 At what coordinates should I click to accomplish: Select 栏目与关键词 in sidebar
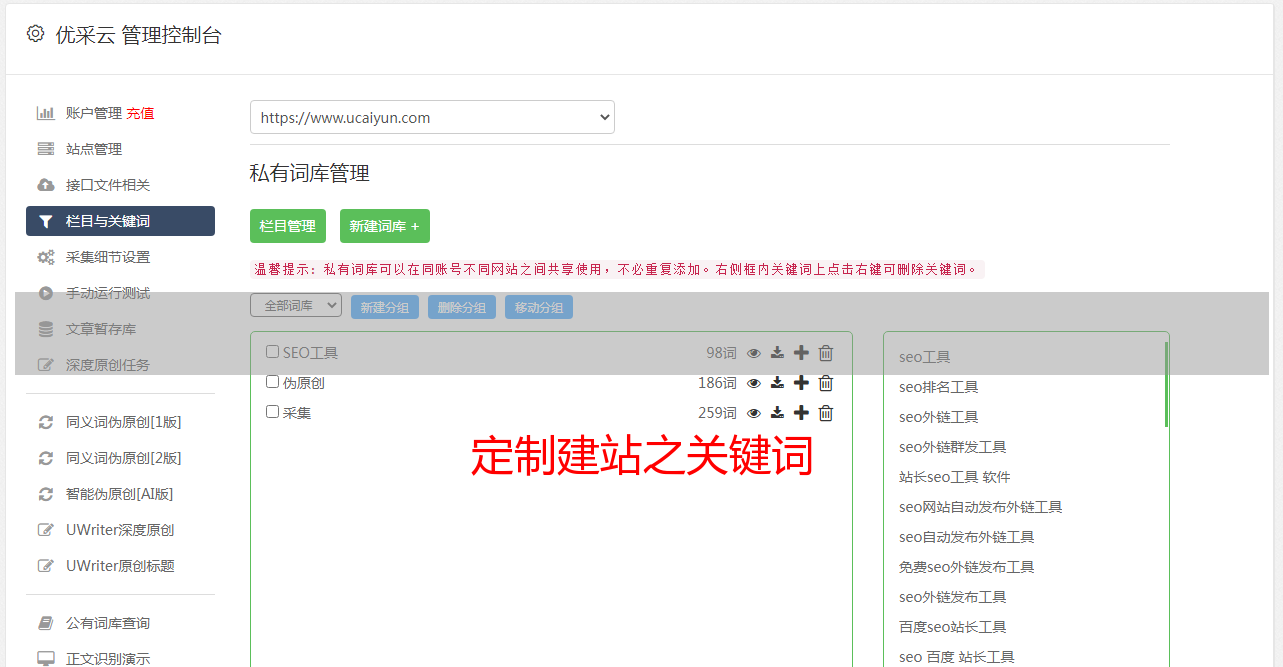click(x=120, y=221)
